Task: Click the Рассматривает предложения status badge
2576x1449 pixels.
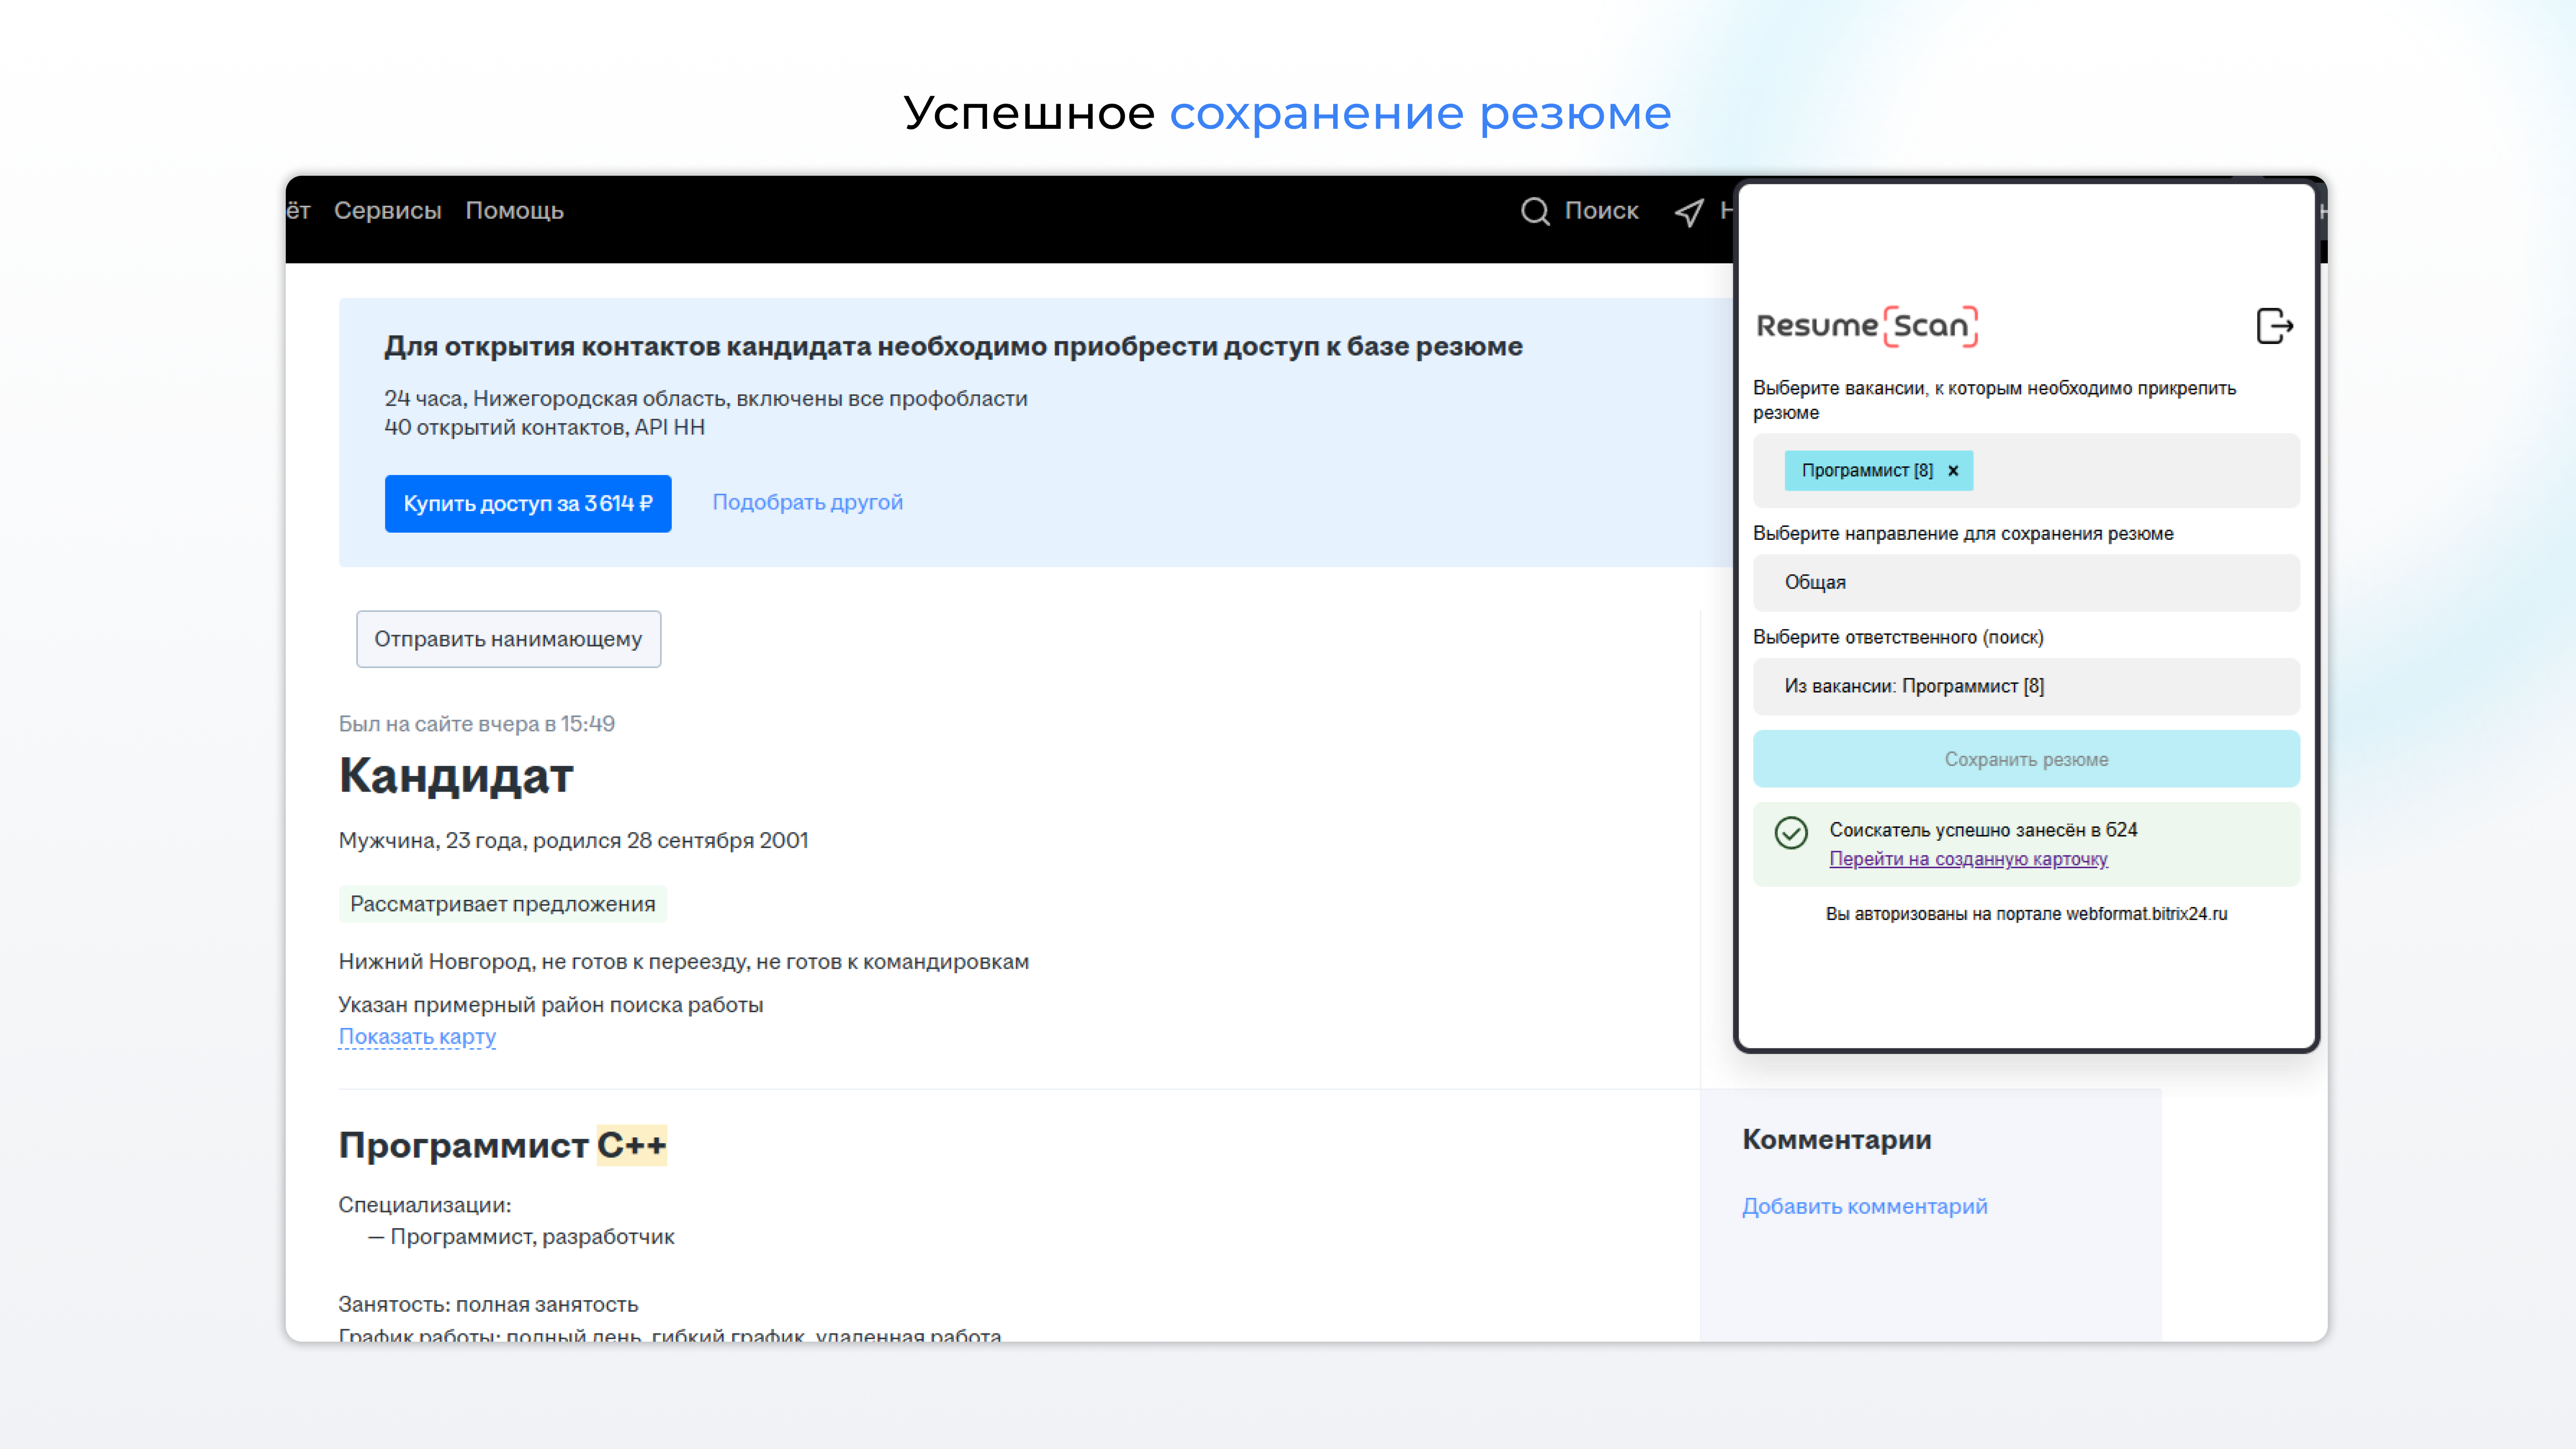Action: 502,904
